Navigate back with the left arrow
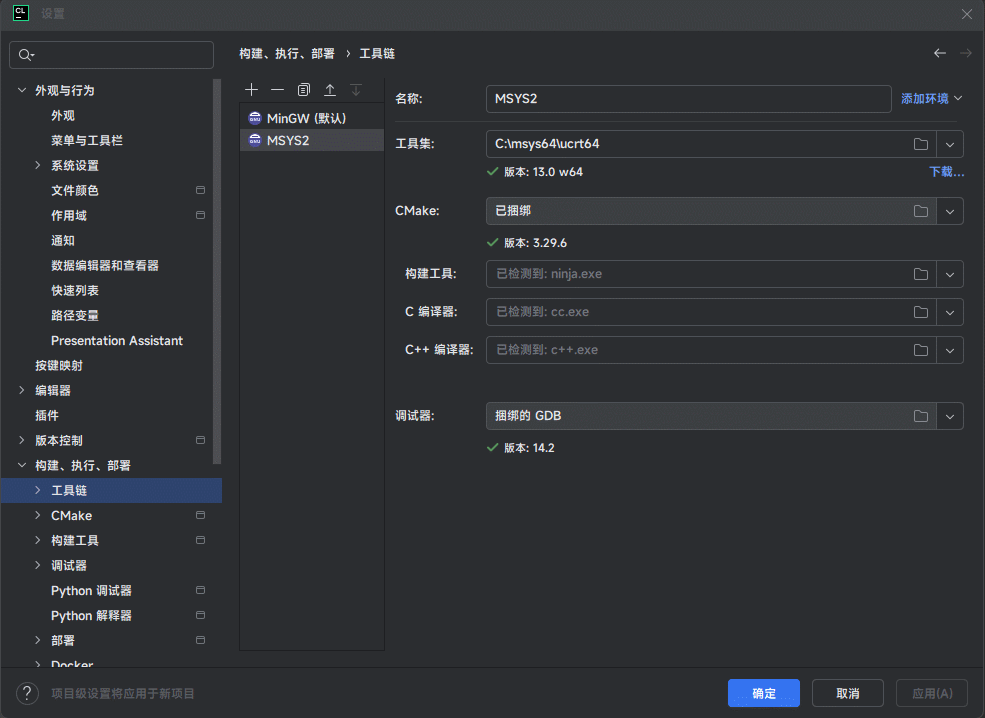The width and height of the screenshot is (985, 718). (939, 53)
